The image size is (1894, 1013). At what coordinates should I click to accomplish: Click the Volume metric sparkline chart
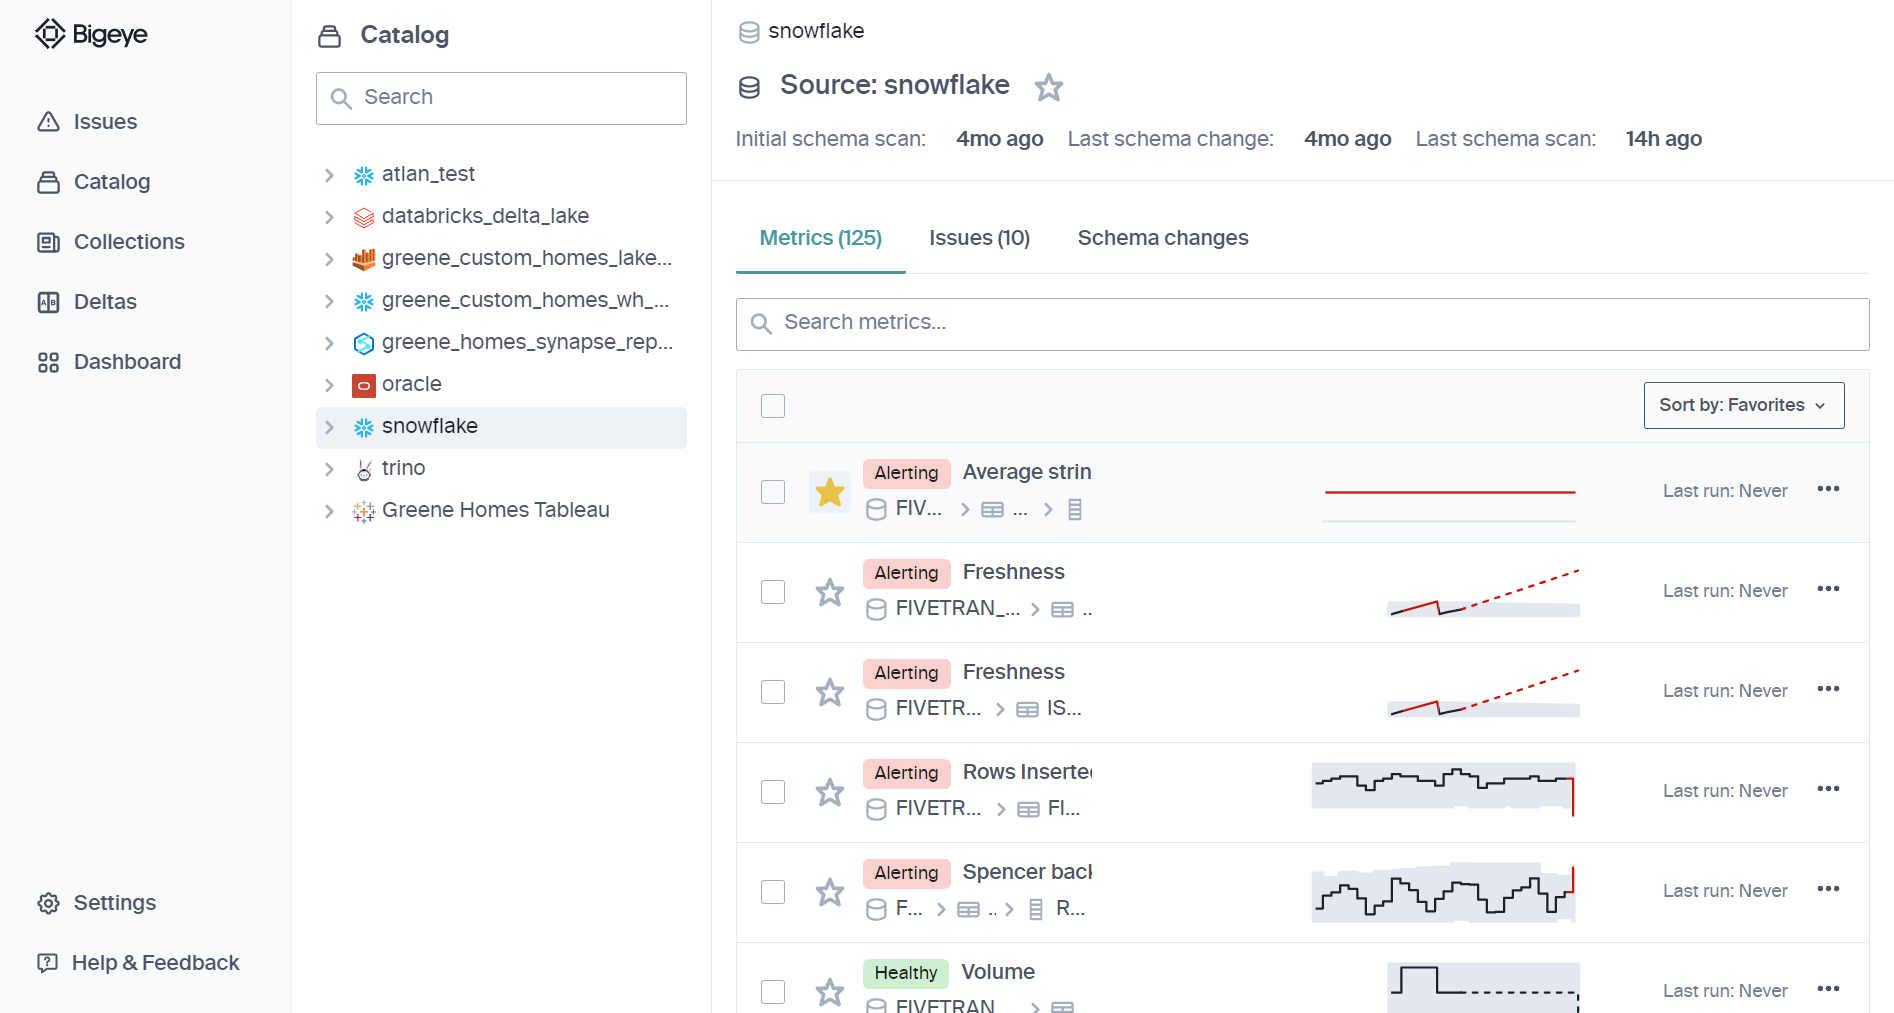coord(1484,987)
